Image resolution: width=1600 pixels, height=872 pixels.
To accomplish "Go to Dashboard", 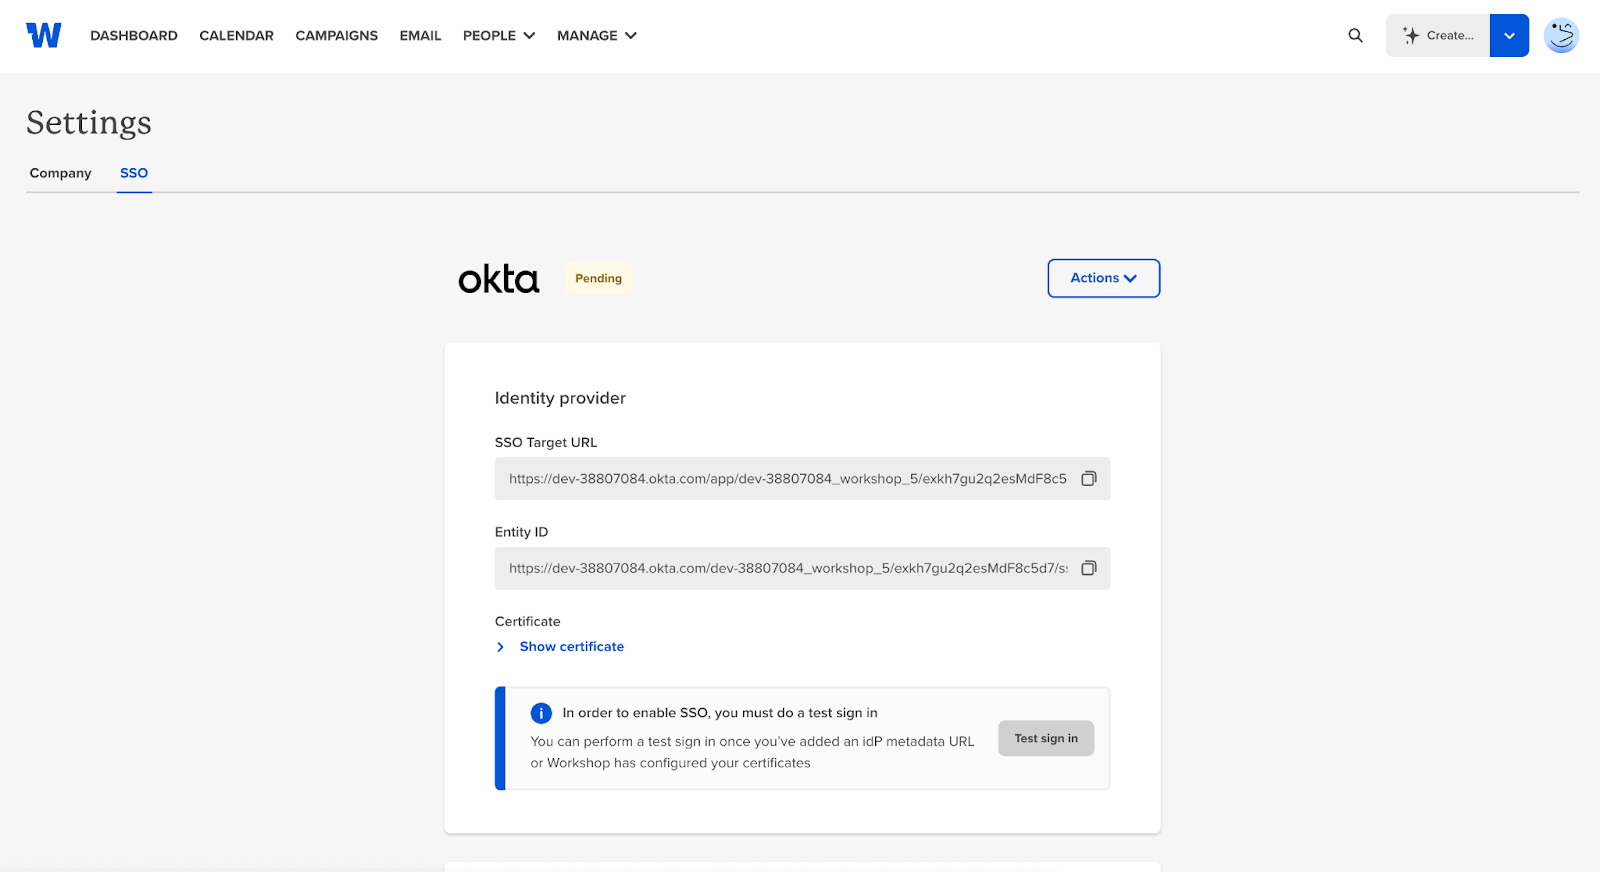I will [x=134, y=35].
